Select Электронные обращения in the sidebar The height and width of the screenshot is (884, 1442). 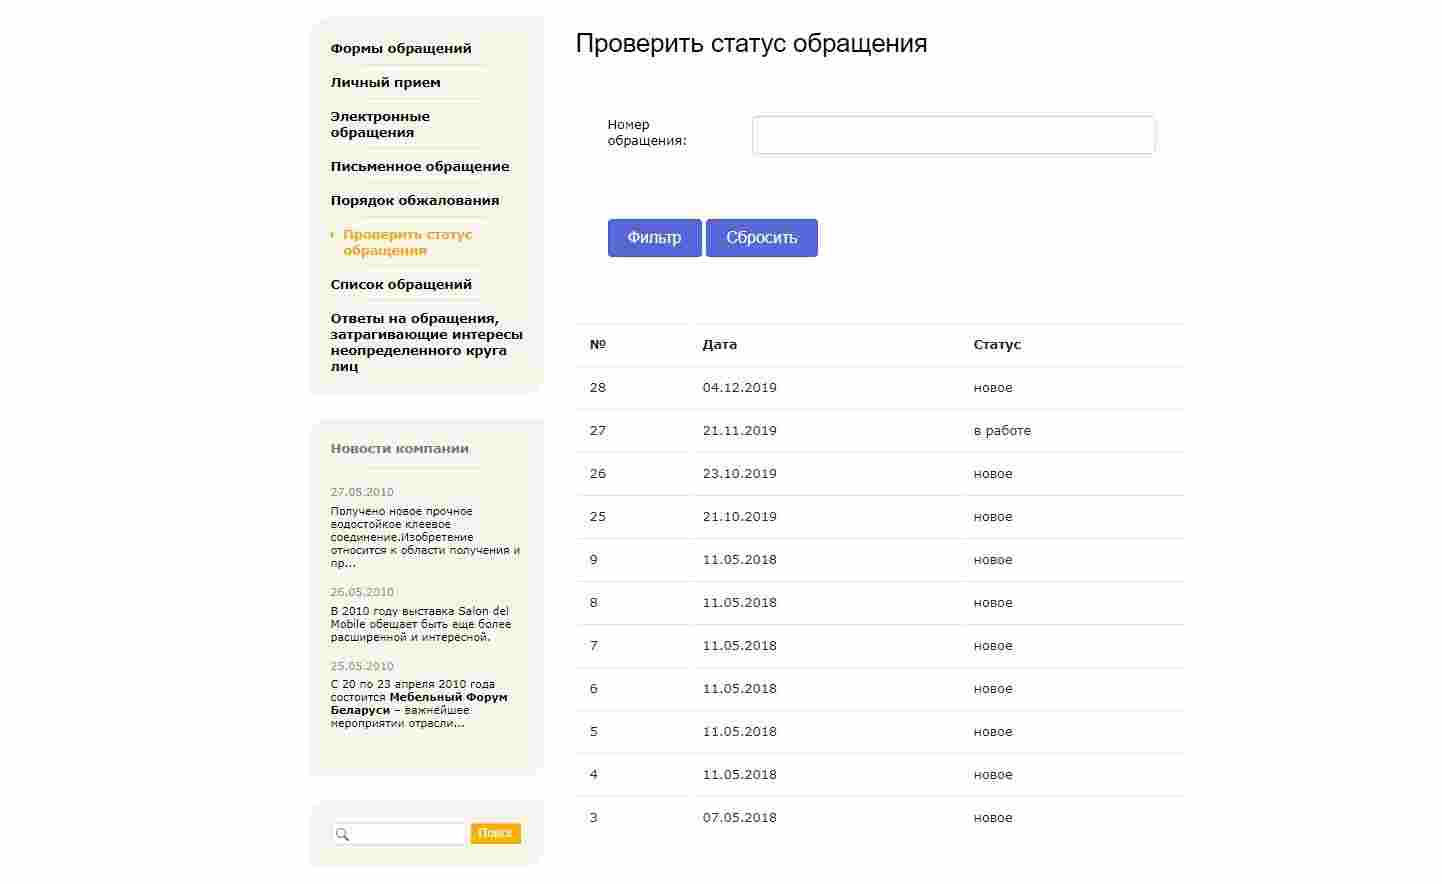pos(381,124)
